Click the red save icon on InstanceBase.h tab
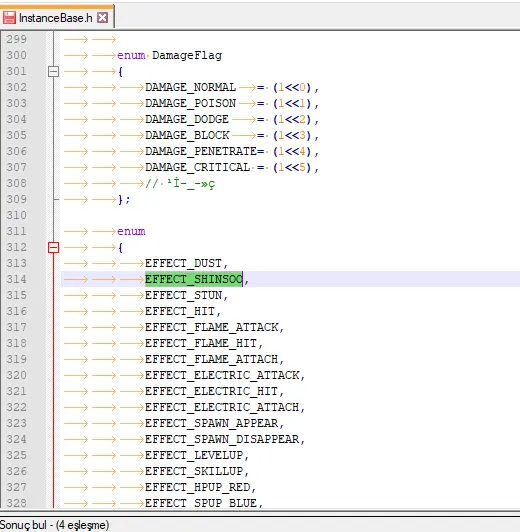The width and height of the screenshot is (520, 532). 9,17
